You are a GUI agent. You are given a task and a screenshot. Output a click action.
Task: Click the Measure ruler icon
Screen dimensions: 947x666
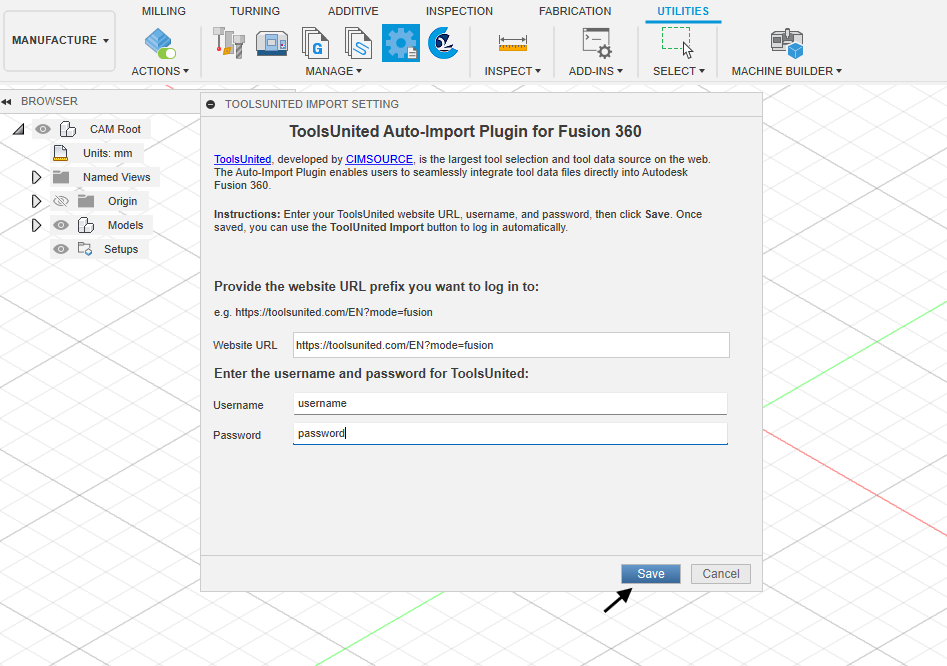pos(513,43)
